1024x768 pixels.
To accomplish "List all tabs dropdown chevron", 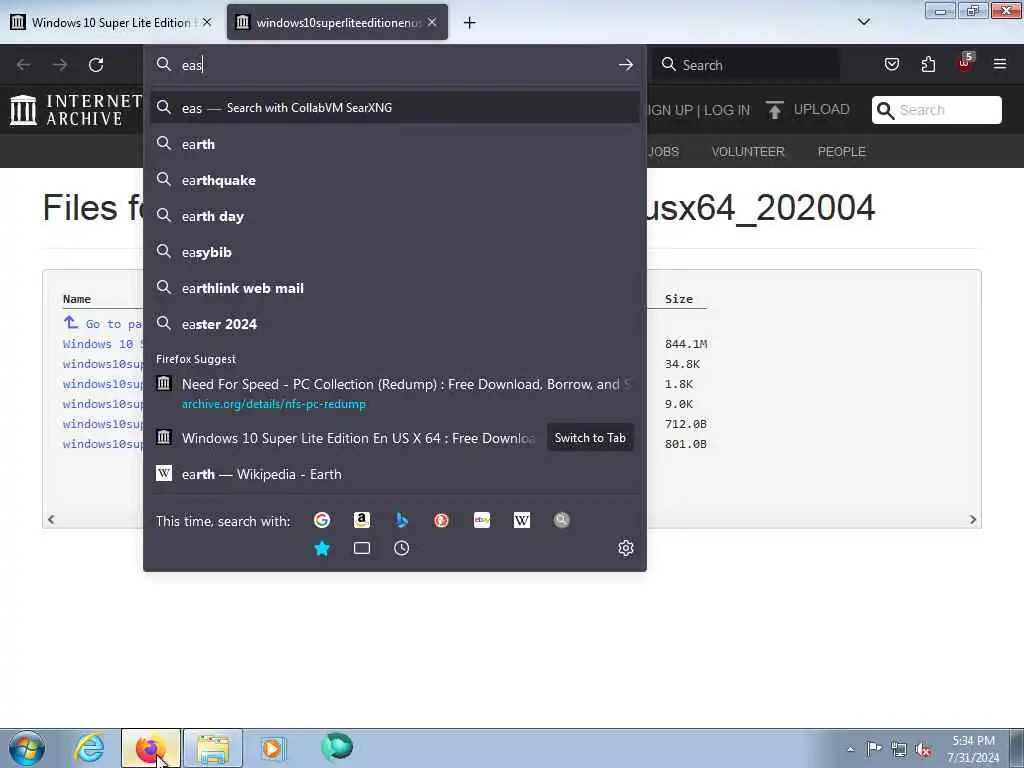I will pyautogui.click(x=863, y=22).
